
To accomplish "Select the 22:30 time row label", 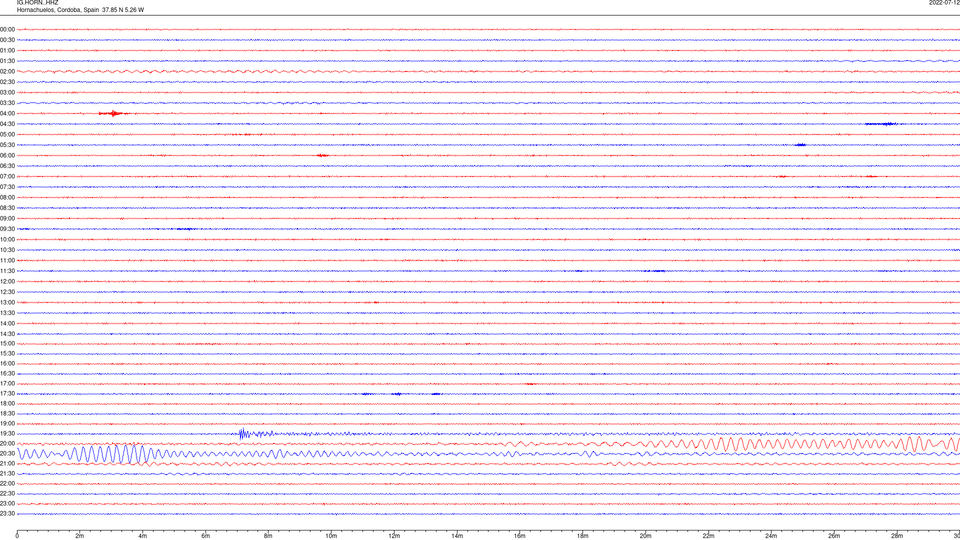I will [7, 493].
